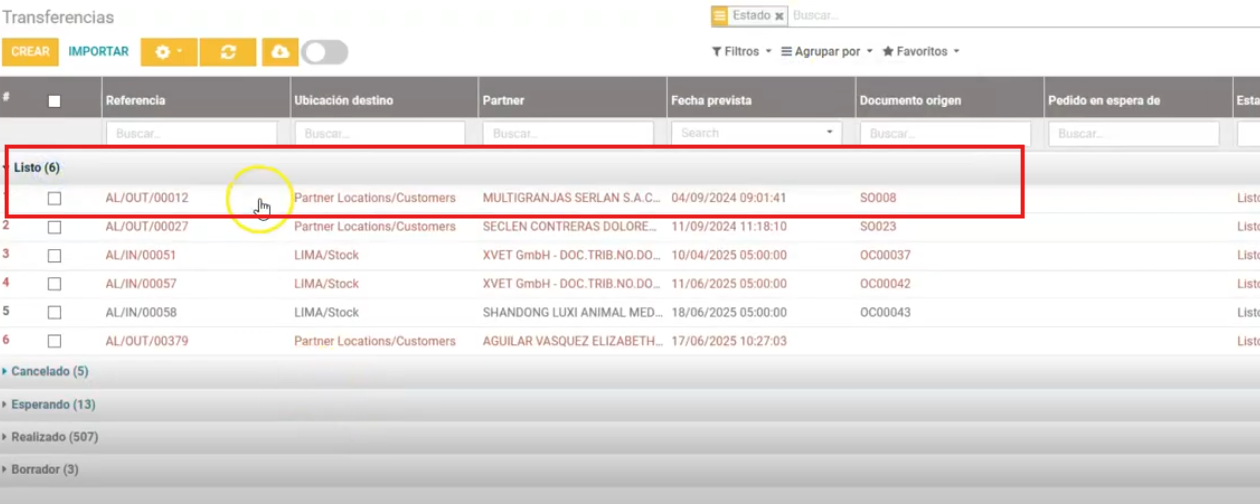Tick the checkbox for AL/OUT/00012 row

[54, 198]
